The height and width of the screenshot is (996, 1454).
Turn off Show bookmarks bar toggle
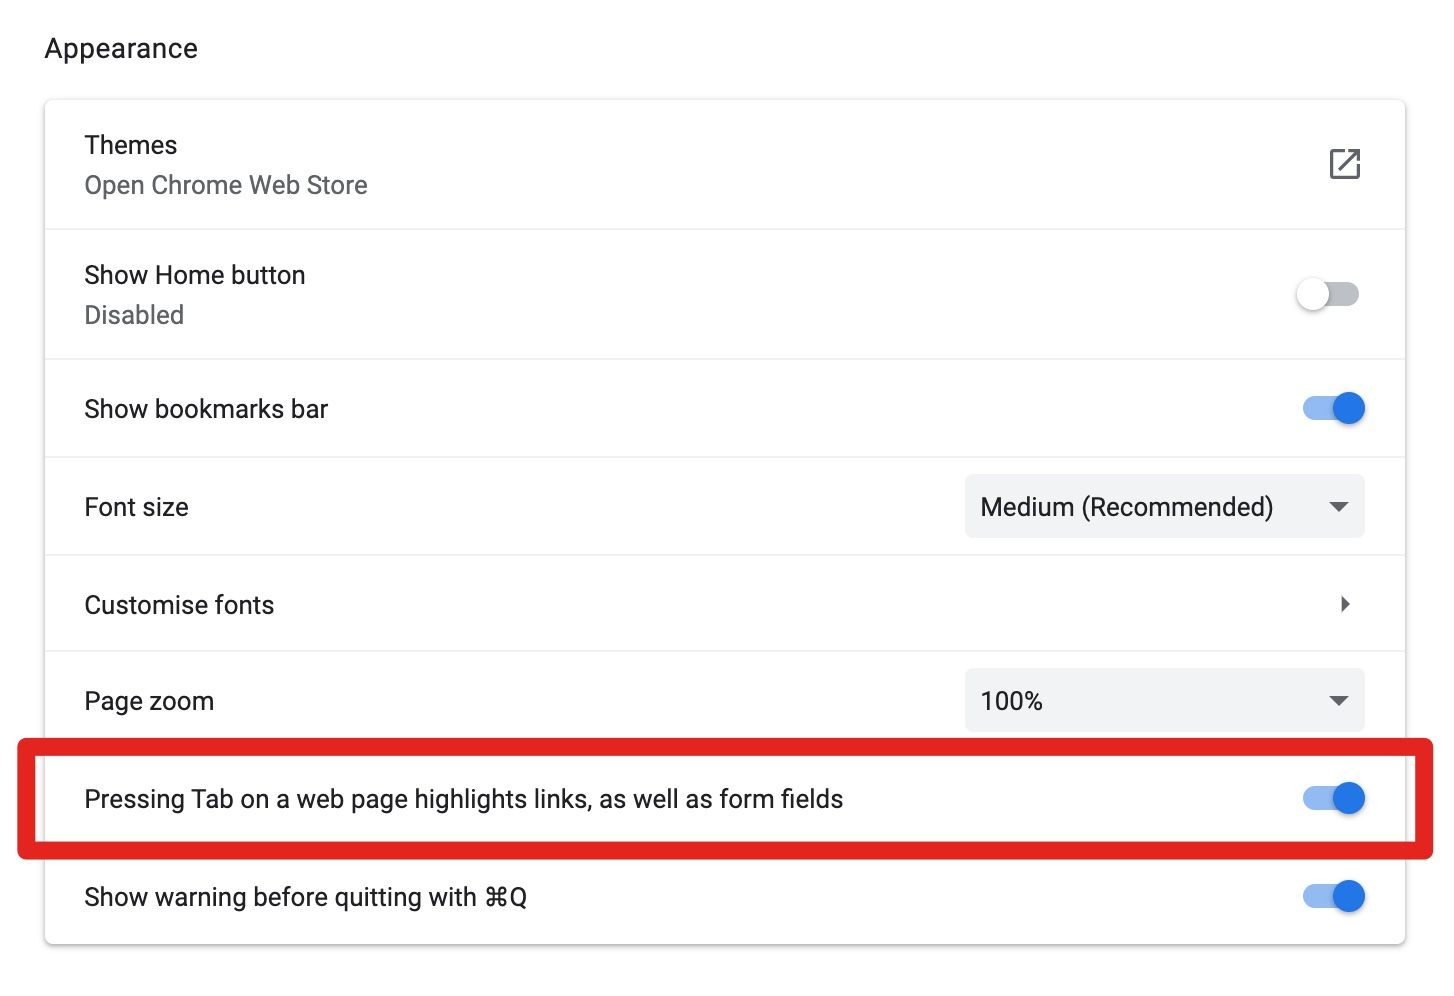[x=1333, y=408]
